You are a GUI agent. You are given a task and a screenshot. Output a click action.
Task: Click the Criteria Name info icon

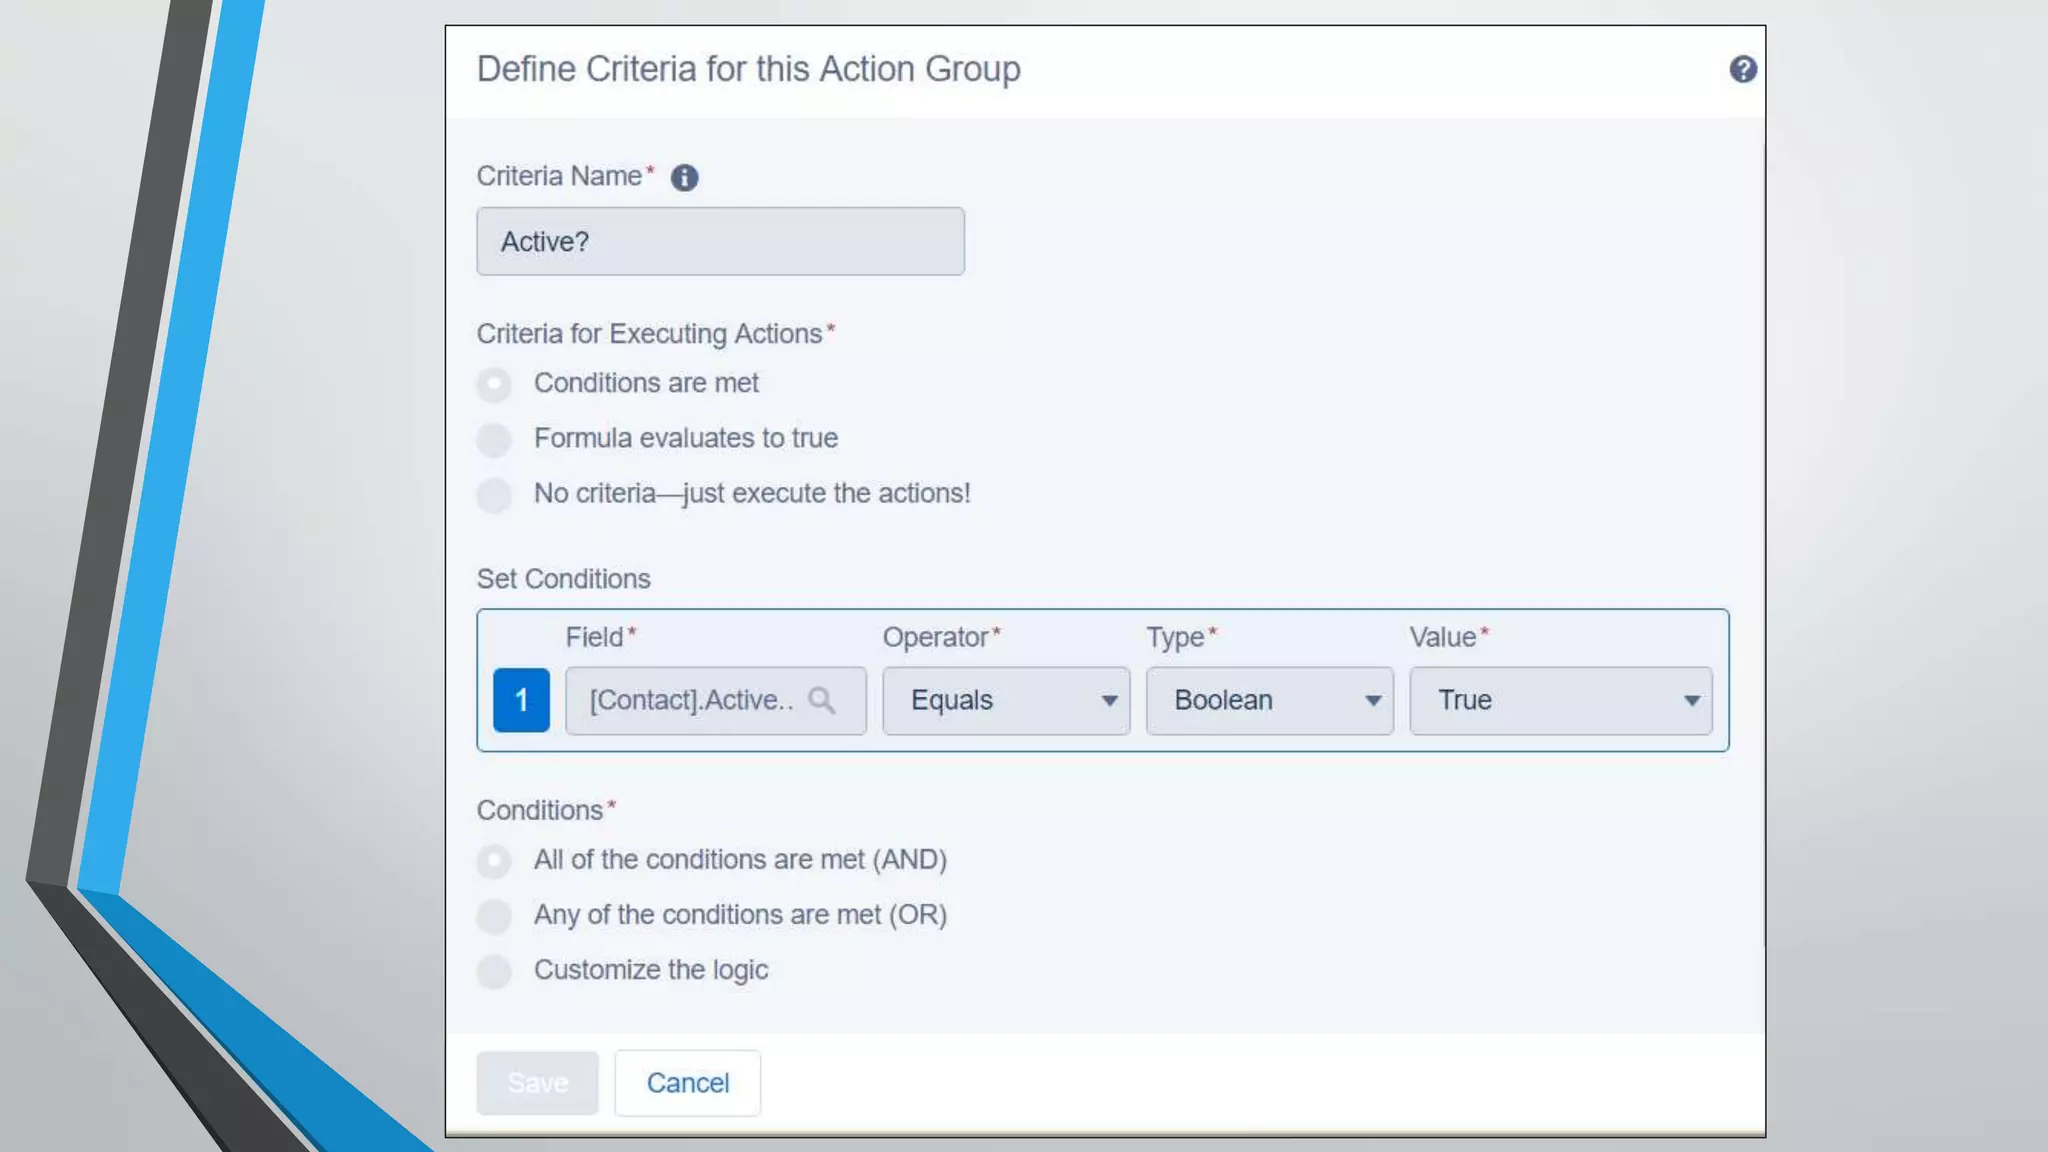pos(684,178)
